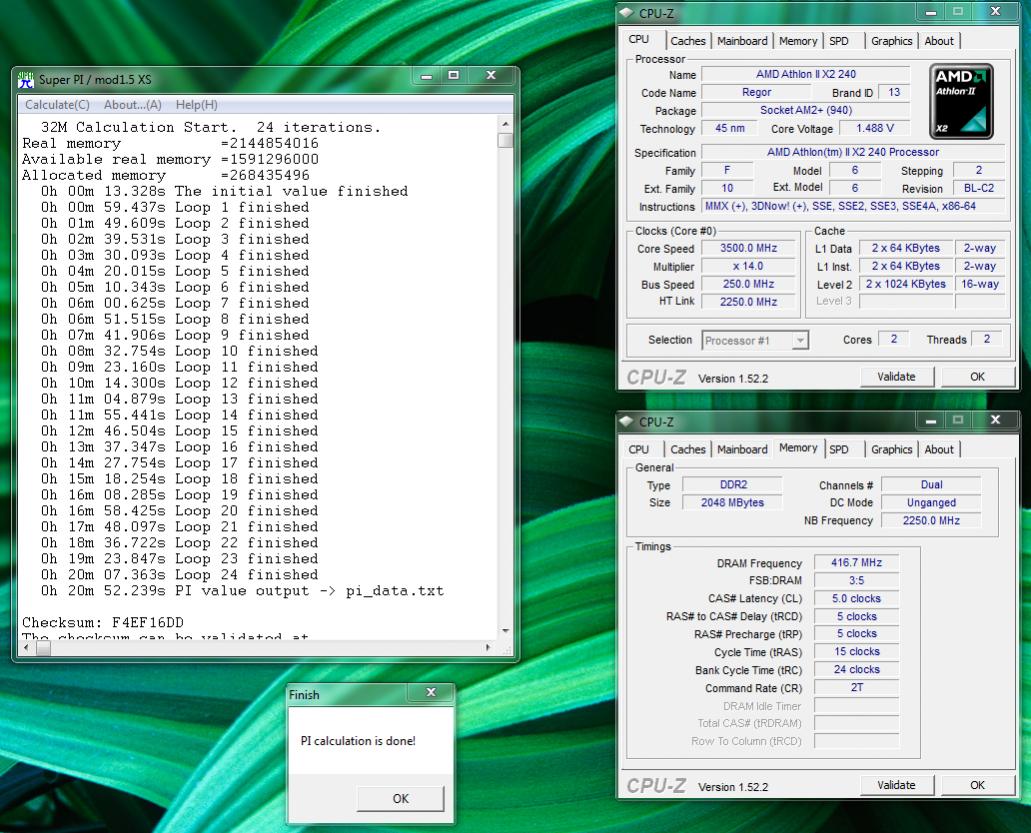This screenshot has width=1031, height=833.
Task: Open About tab in upper CPU-Z window
Action: click(939, 41)
